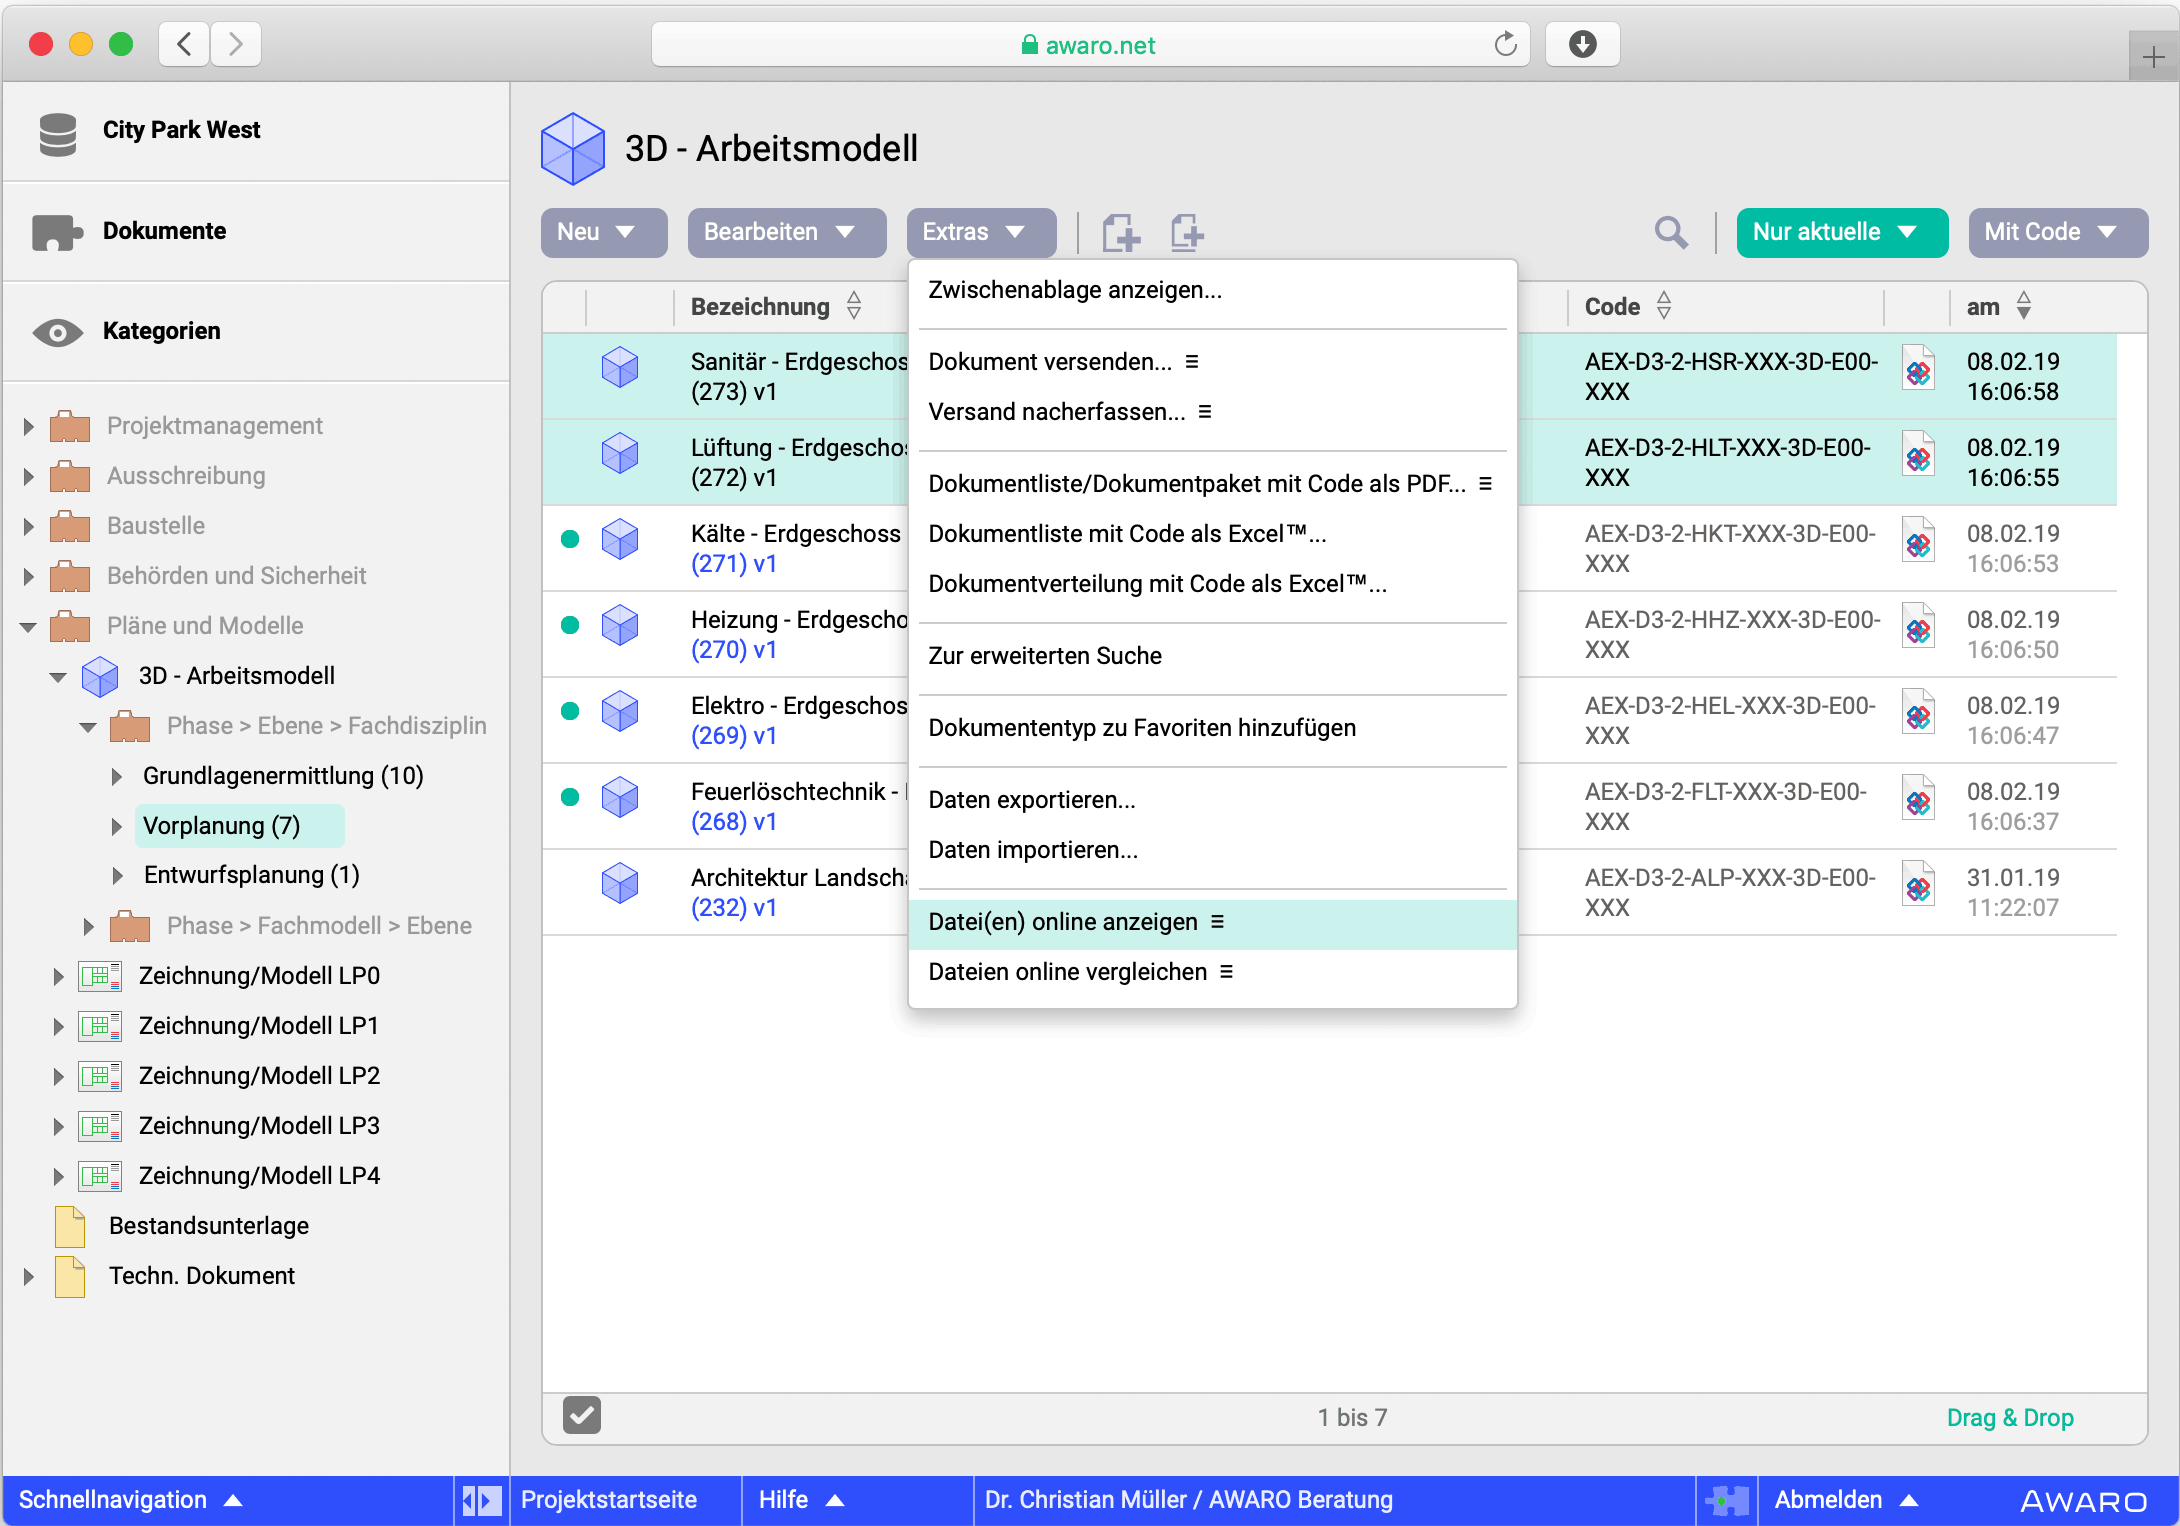The image size is (2180, 1526).
Task: Click Dr. Christian Müller / AWARO Beratung
Action: [1188, 1500]
